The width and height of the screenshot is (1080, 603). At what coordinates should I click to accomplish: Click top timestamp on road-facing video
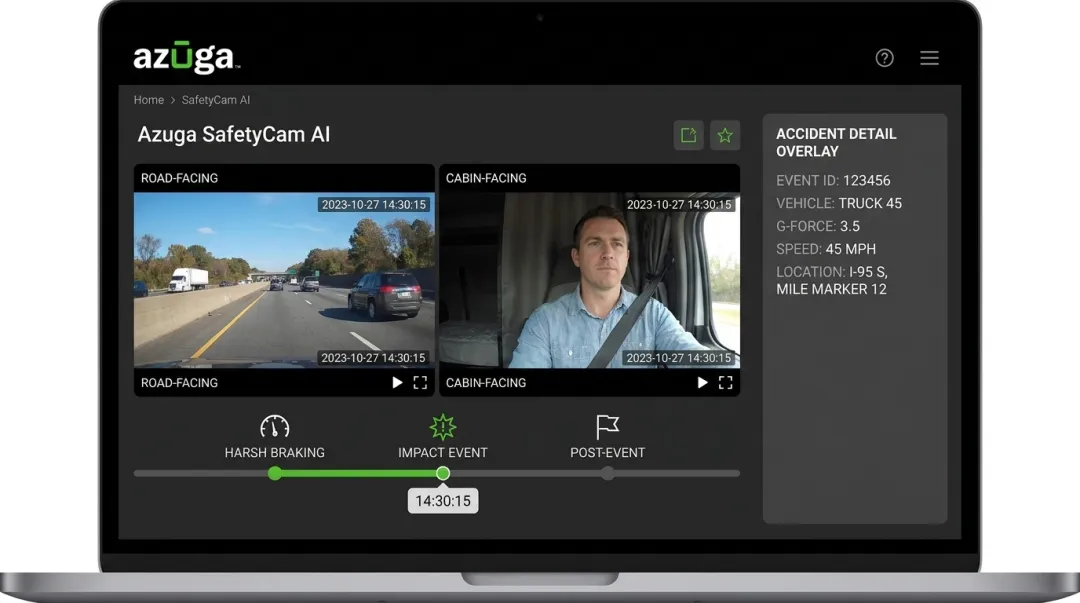point(374,205)
